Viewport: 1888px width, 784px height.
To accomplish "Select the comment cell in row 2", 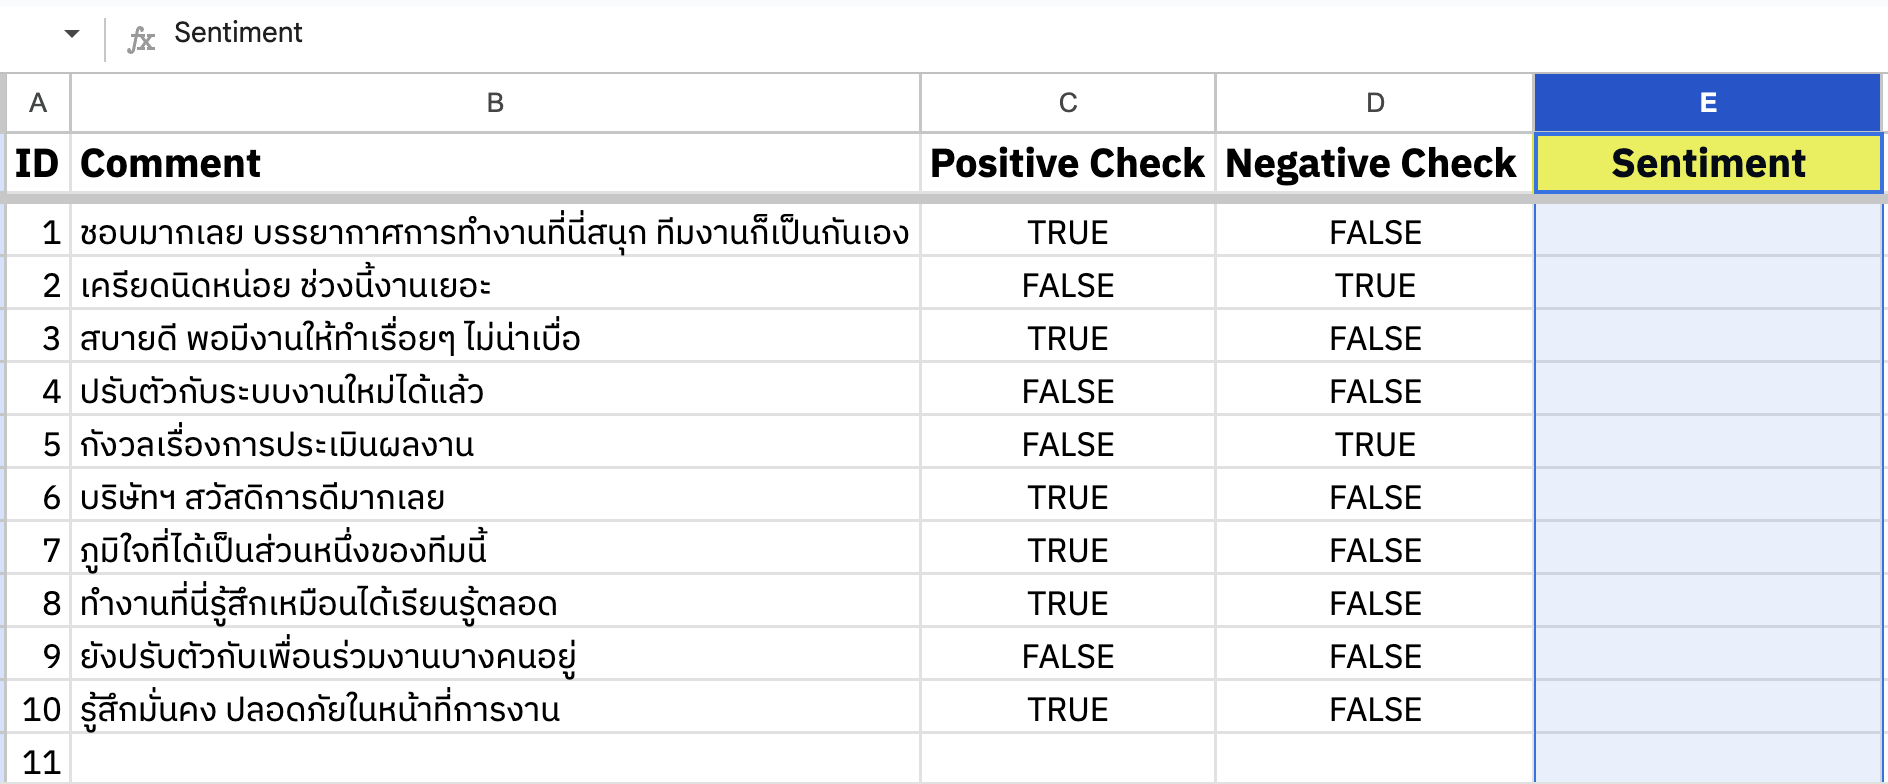I will coord(494,285).
